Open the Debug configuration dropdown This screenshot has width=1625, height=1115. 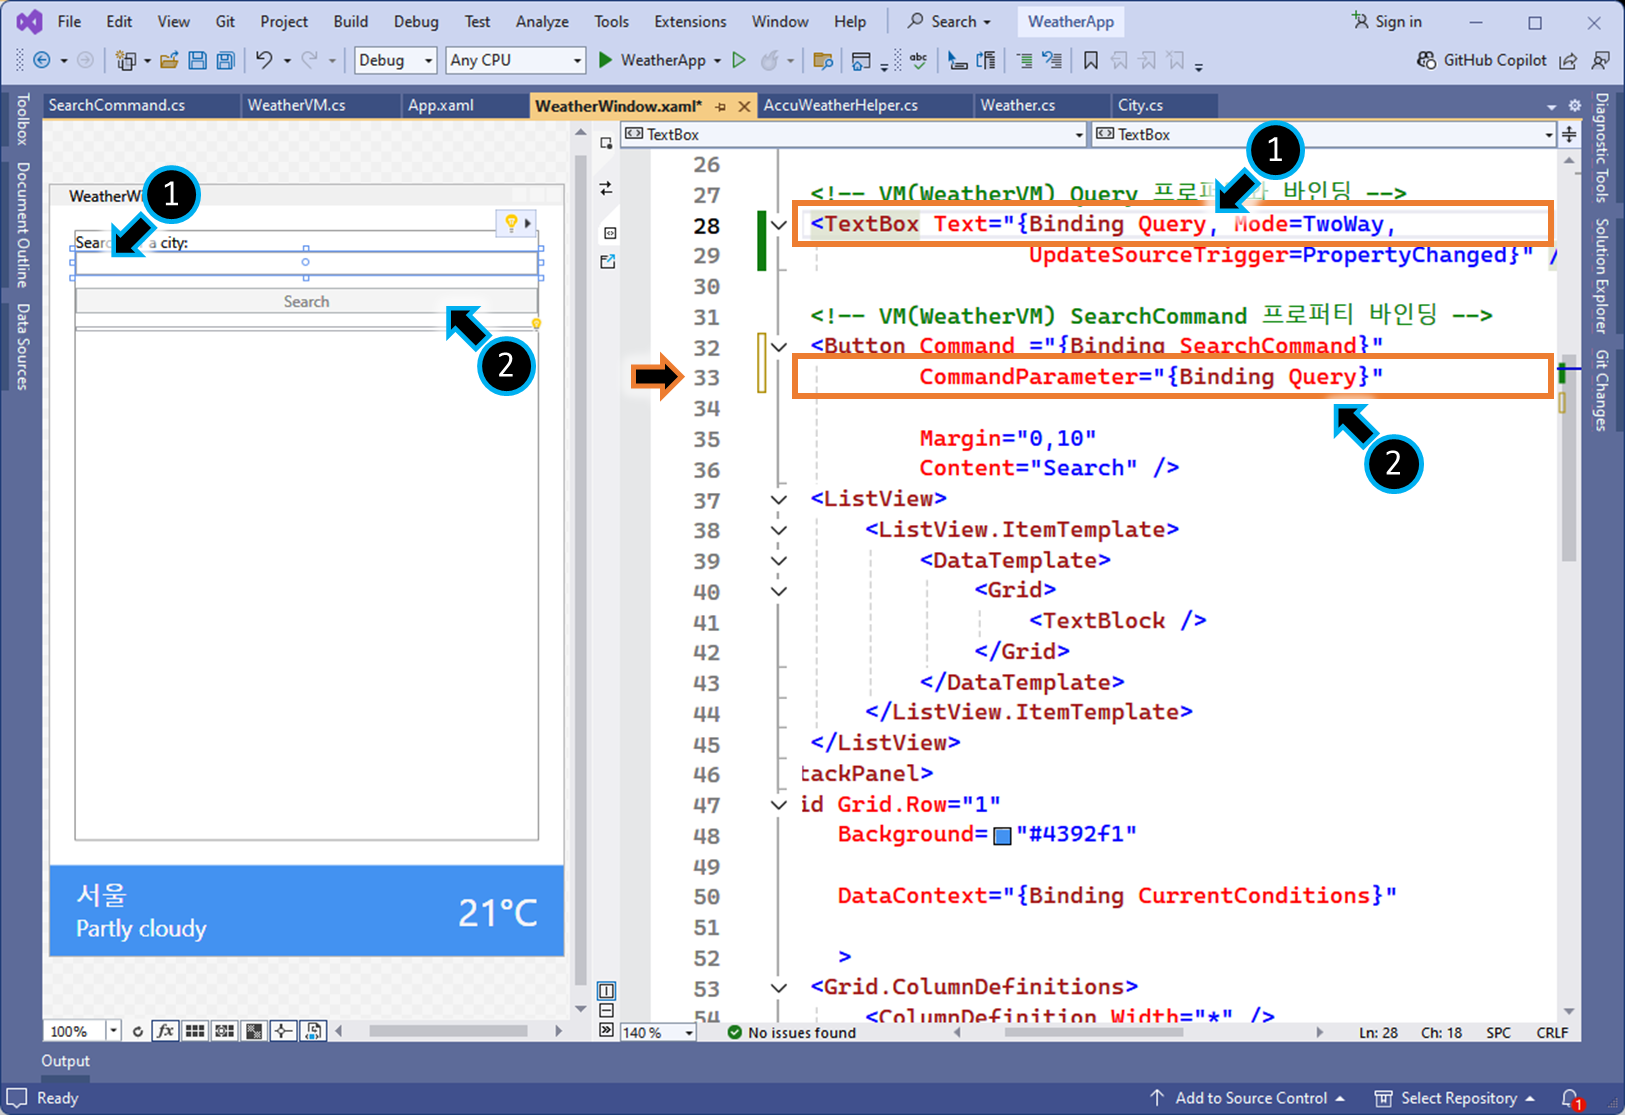point(396,60)
